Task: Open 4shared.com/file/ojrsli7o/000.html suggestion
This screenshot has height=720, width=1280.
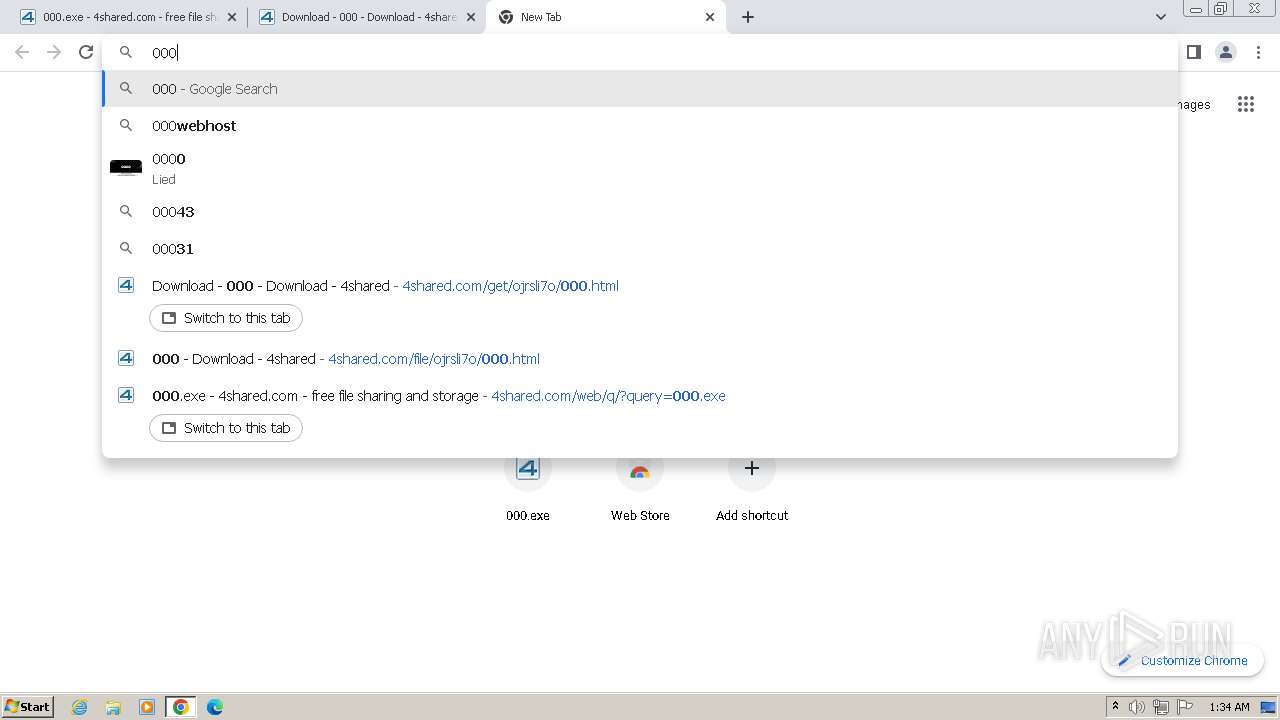Action: 640,359
